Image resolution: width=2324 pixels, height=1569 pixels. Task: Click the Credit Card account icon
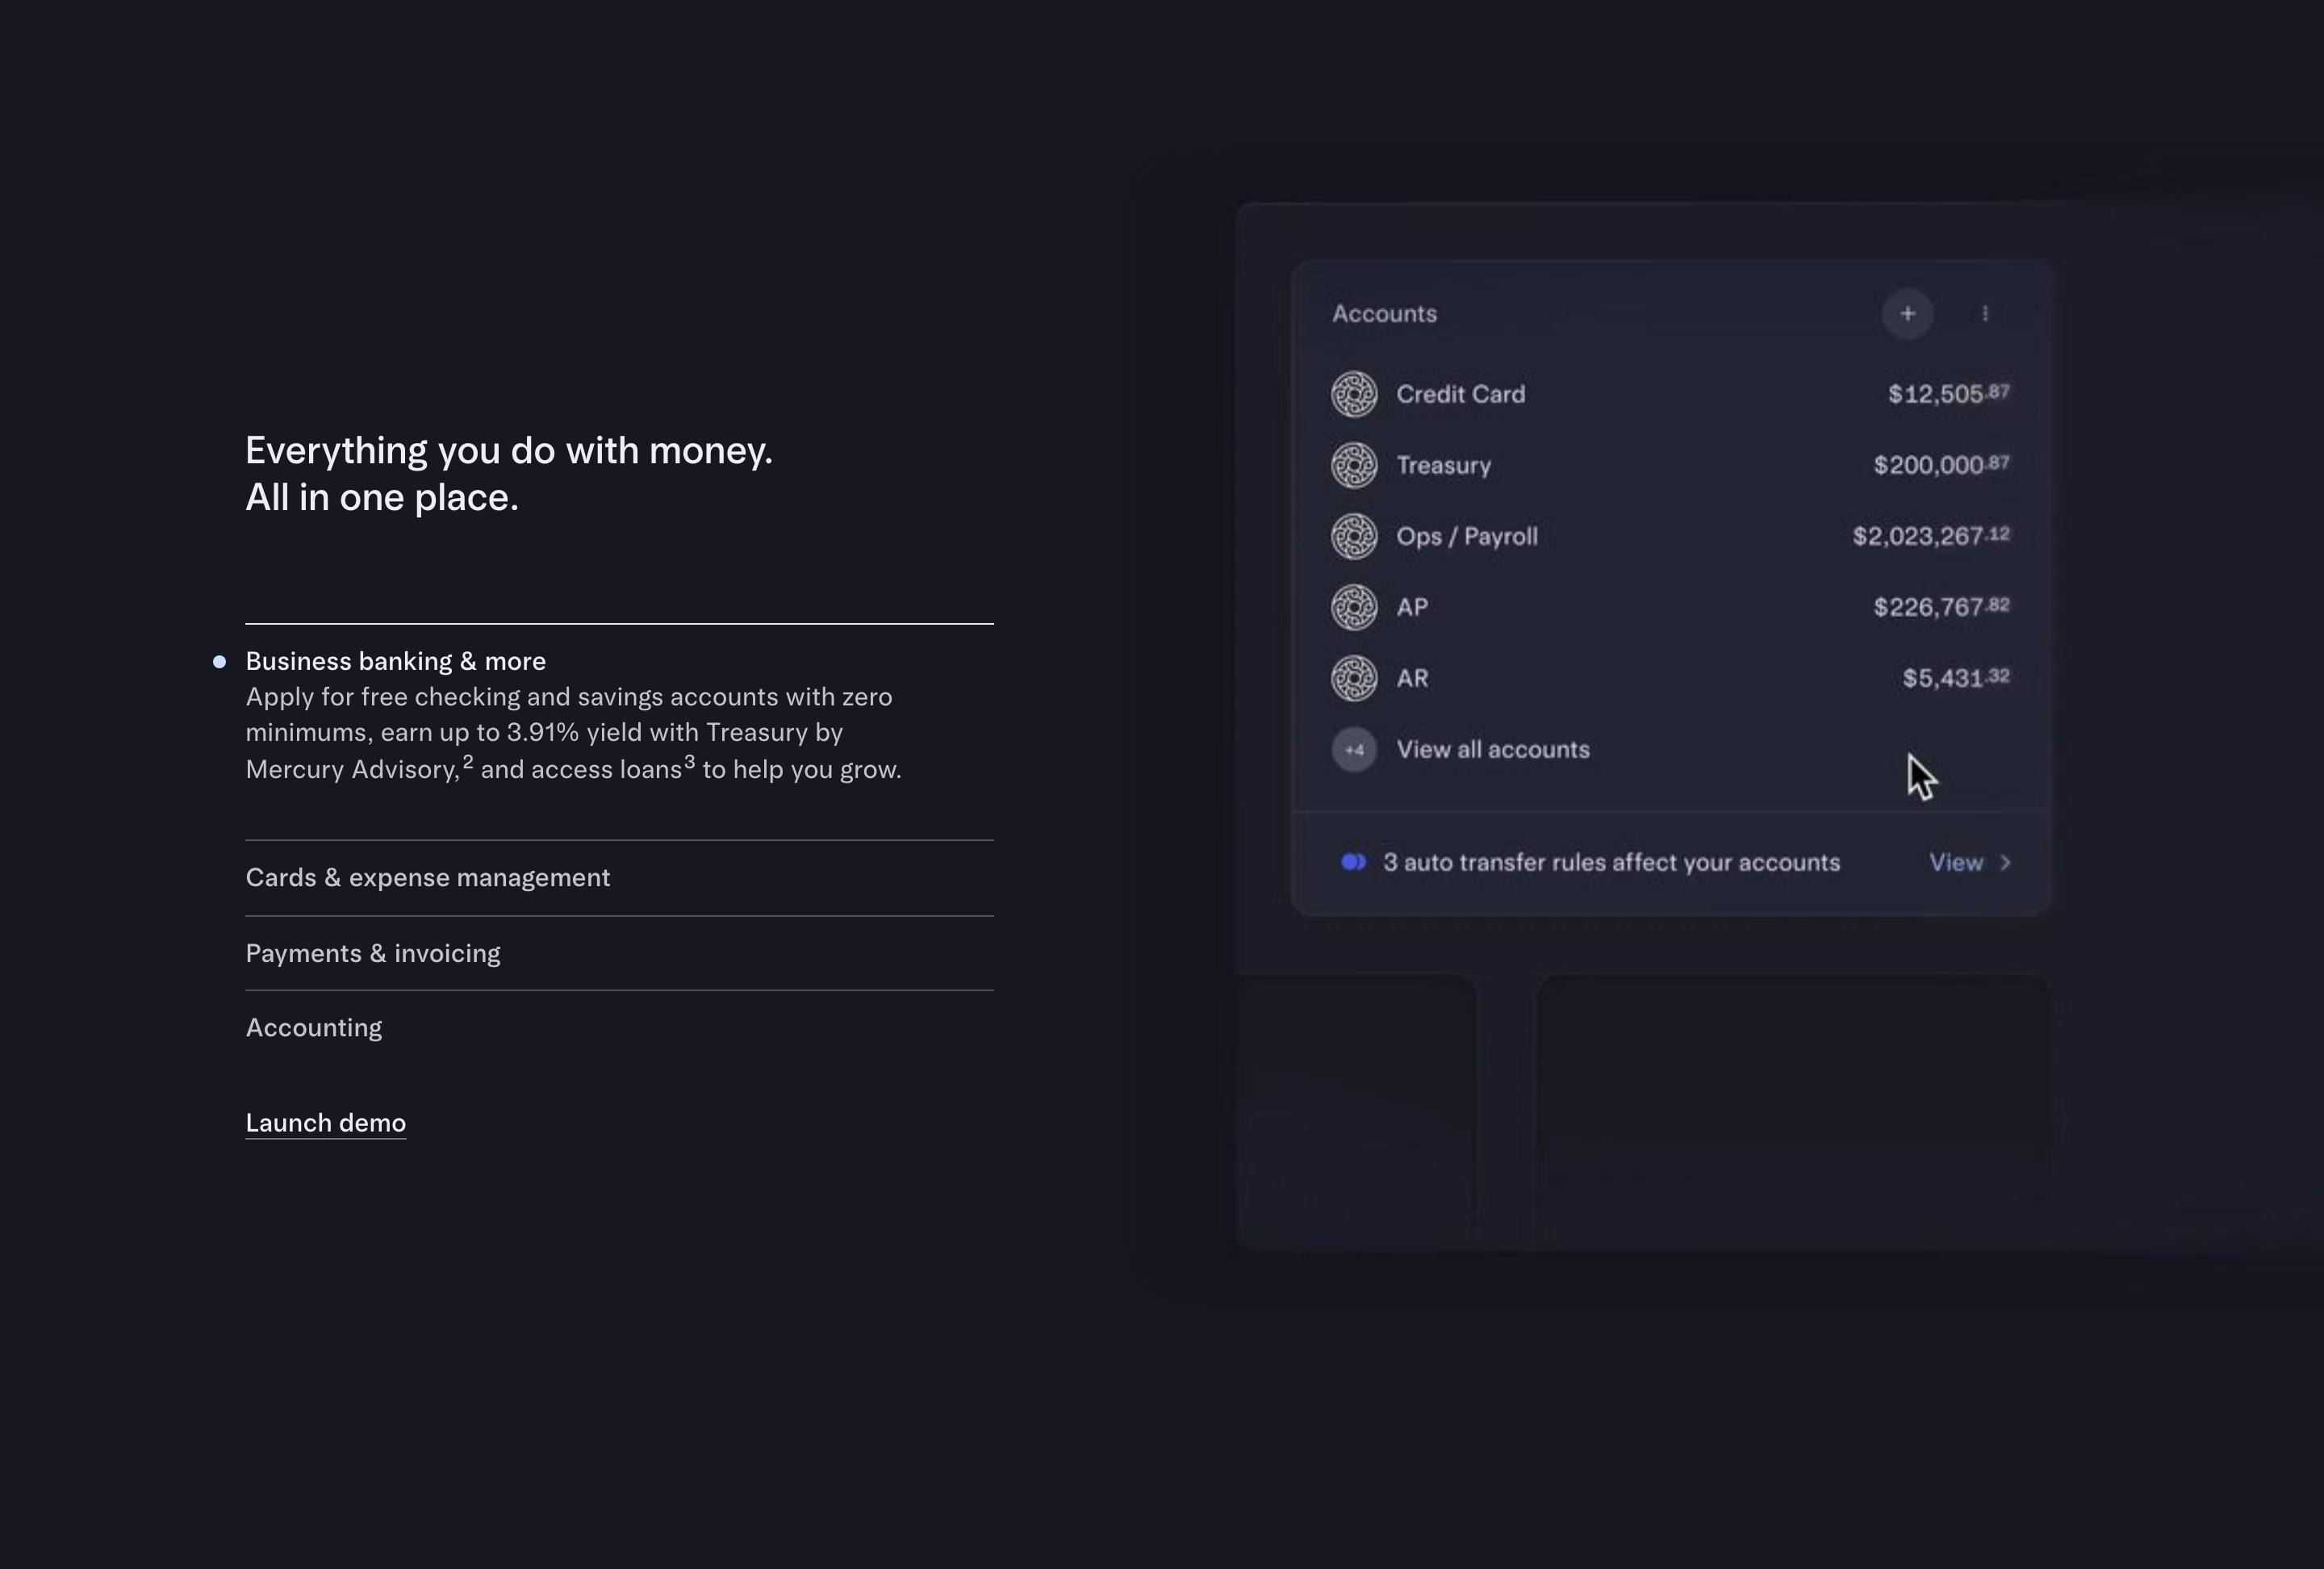pos(1354,394)
